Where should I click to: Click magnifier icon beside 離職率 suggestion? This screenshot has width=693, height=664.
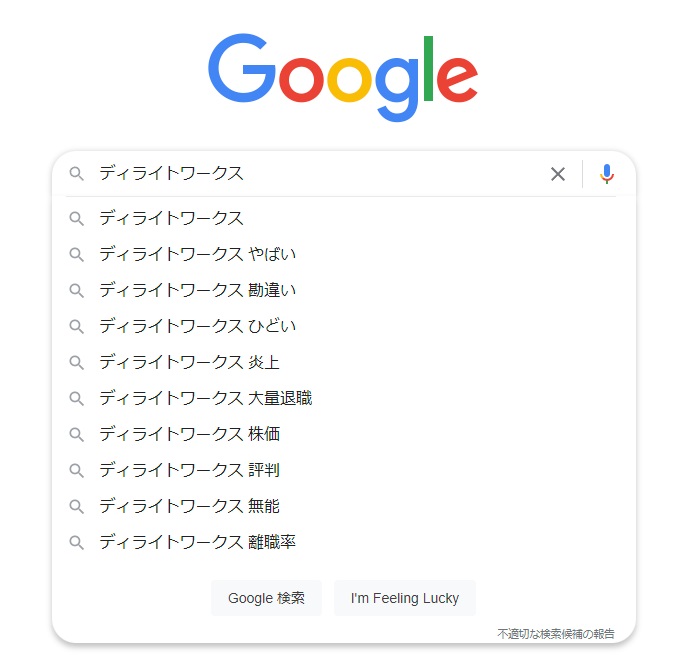76,542
